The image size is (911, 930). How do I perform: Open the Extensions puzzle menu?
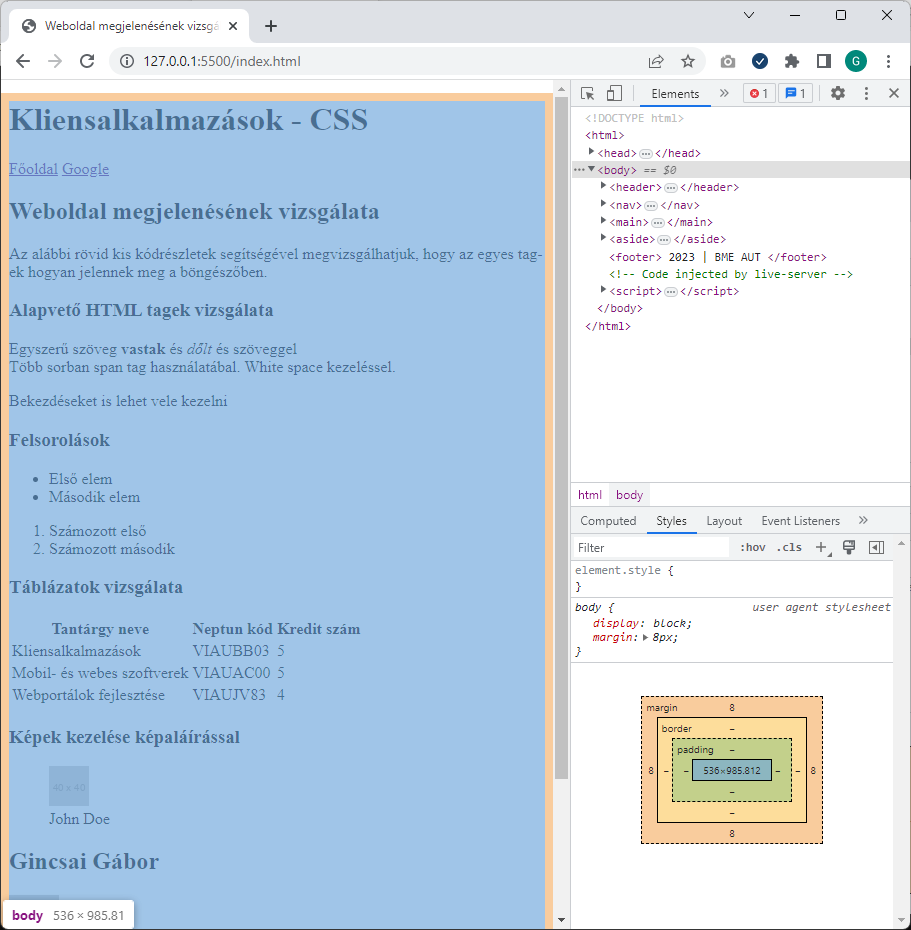pyautogui.click(x=792, y=61)
